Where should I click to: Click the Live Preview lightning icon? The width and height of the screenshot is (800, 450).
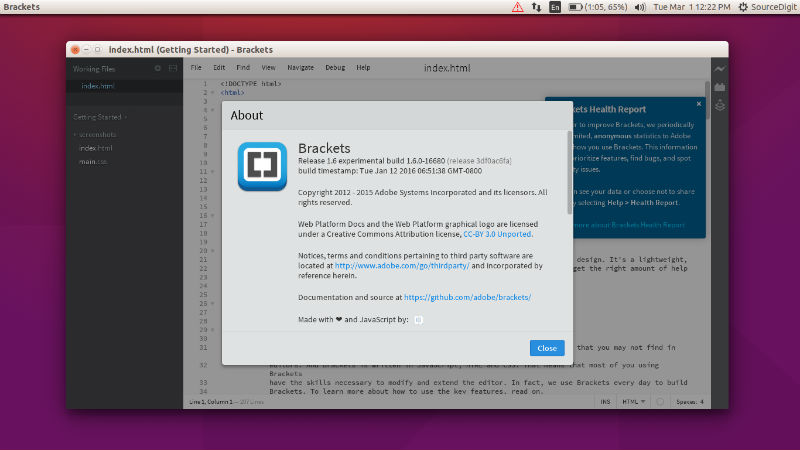coord(719,69)
